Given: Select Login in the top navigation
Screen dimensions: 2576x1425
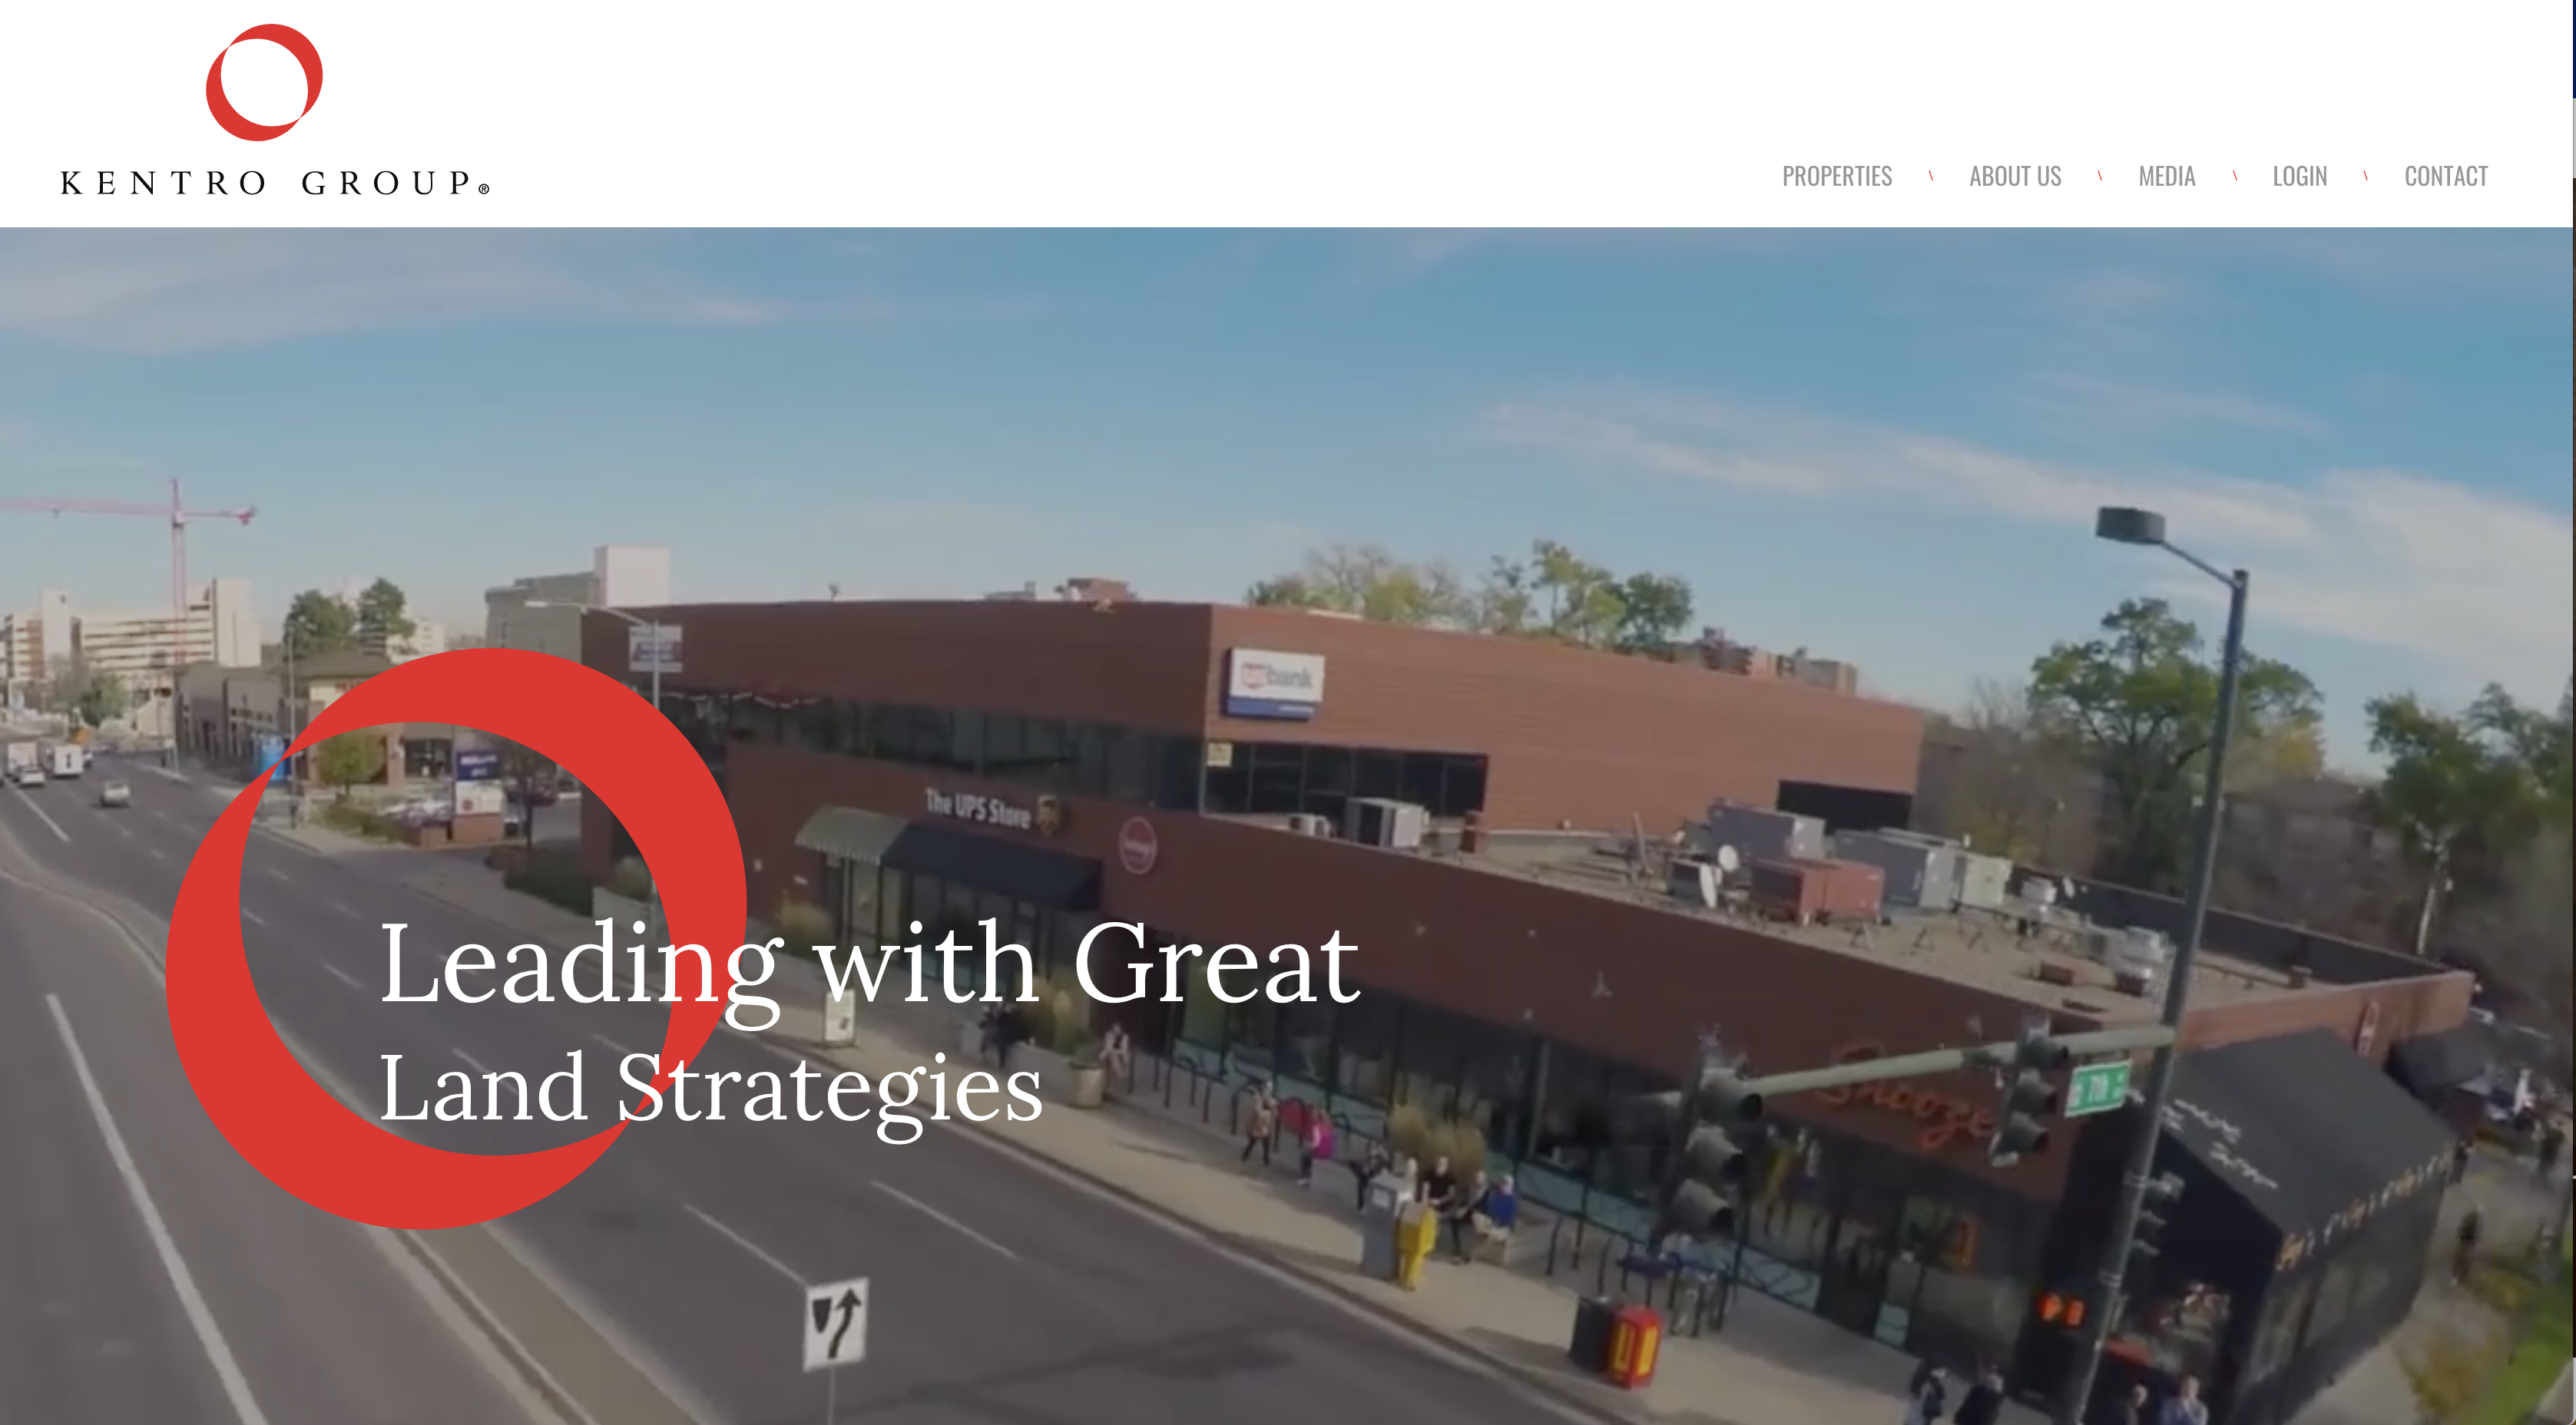Looking at the screenshot, I should coord(2299,176).
